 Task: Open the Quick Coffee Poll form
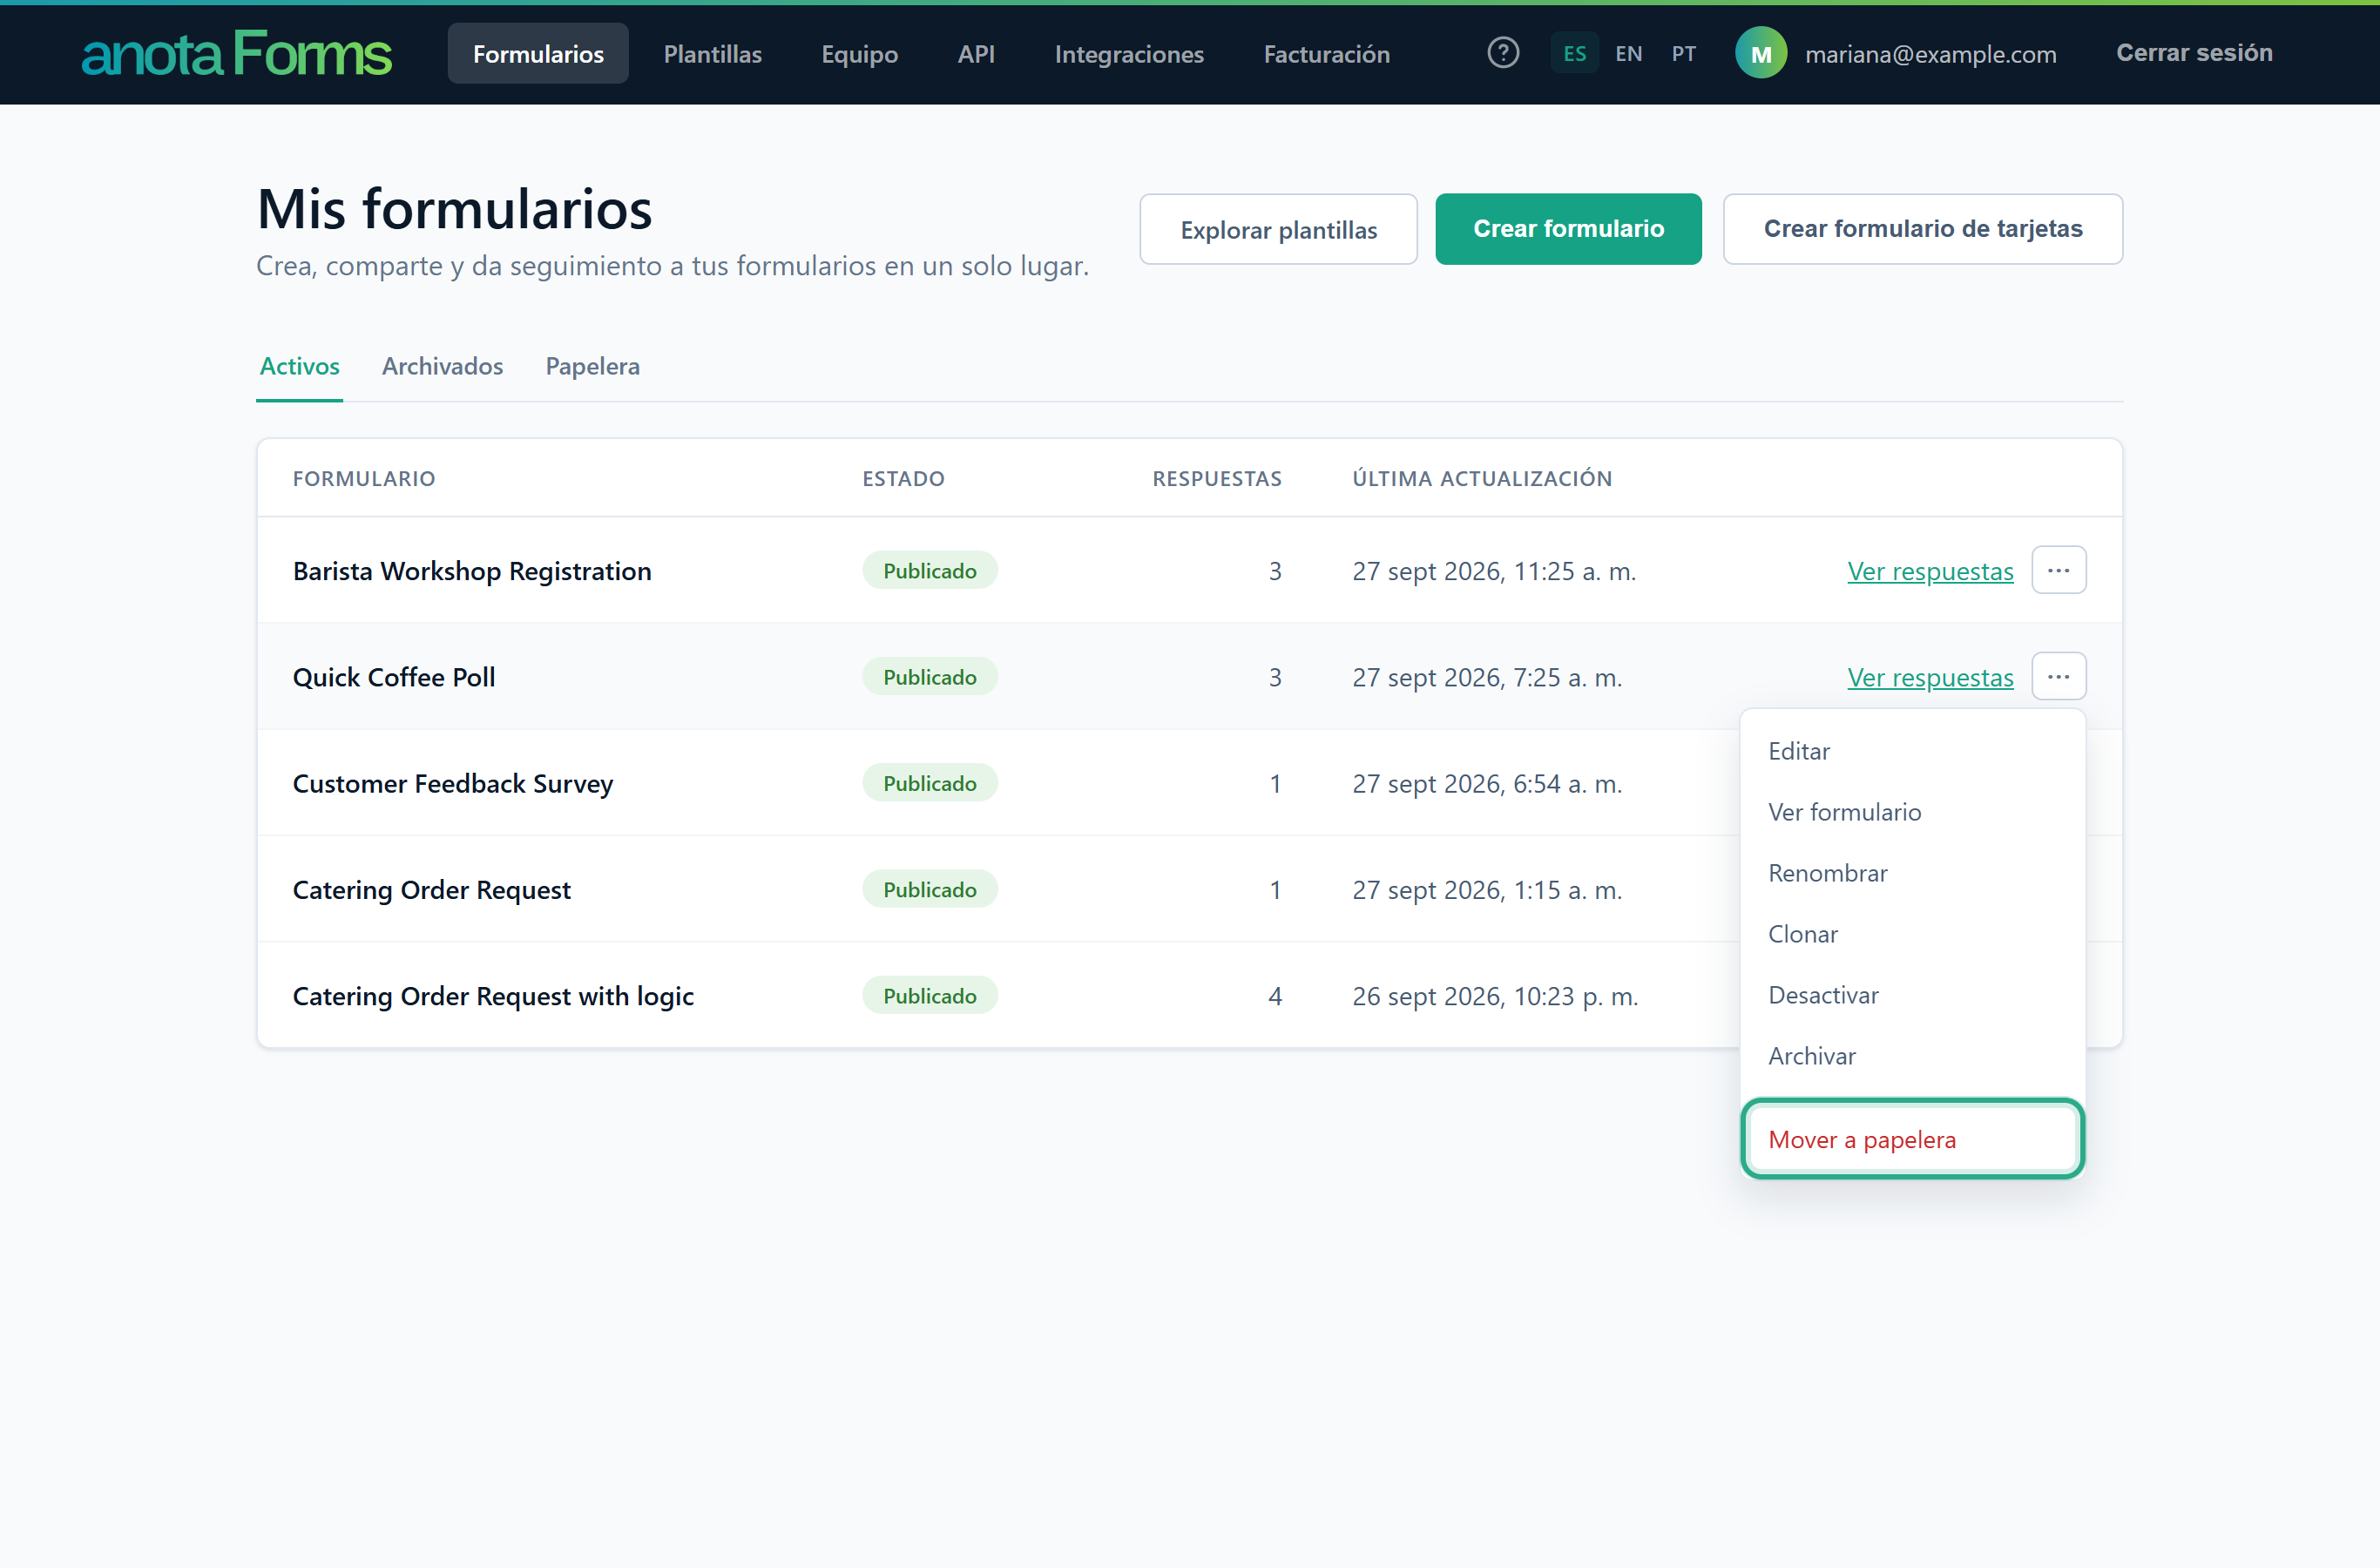pos(394,677)
